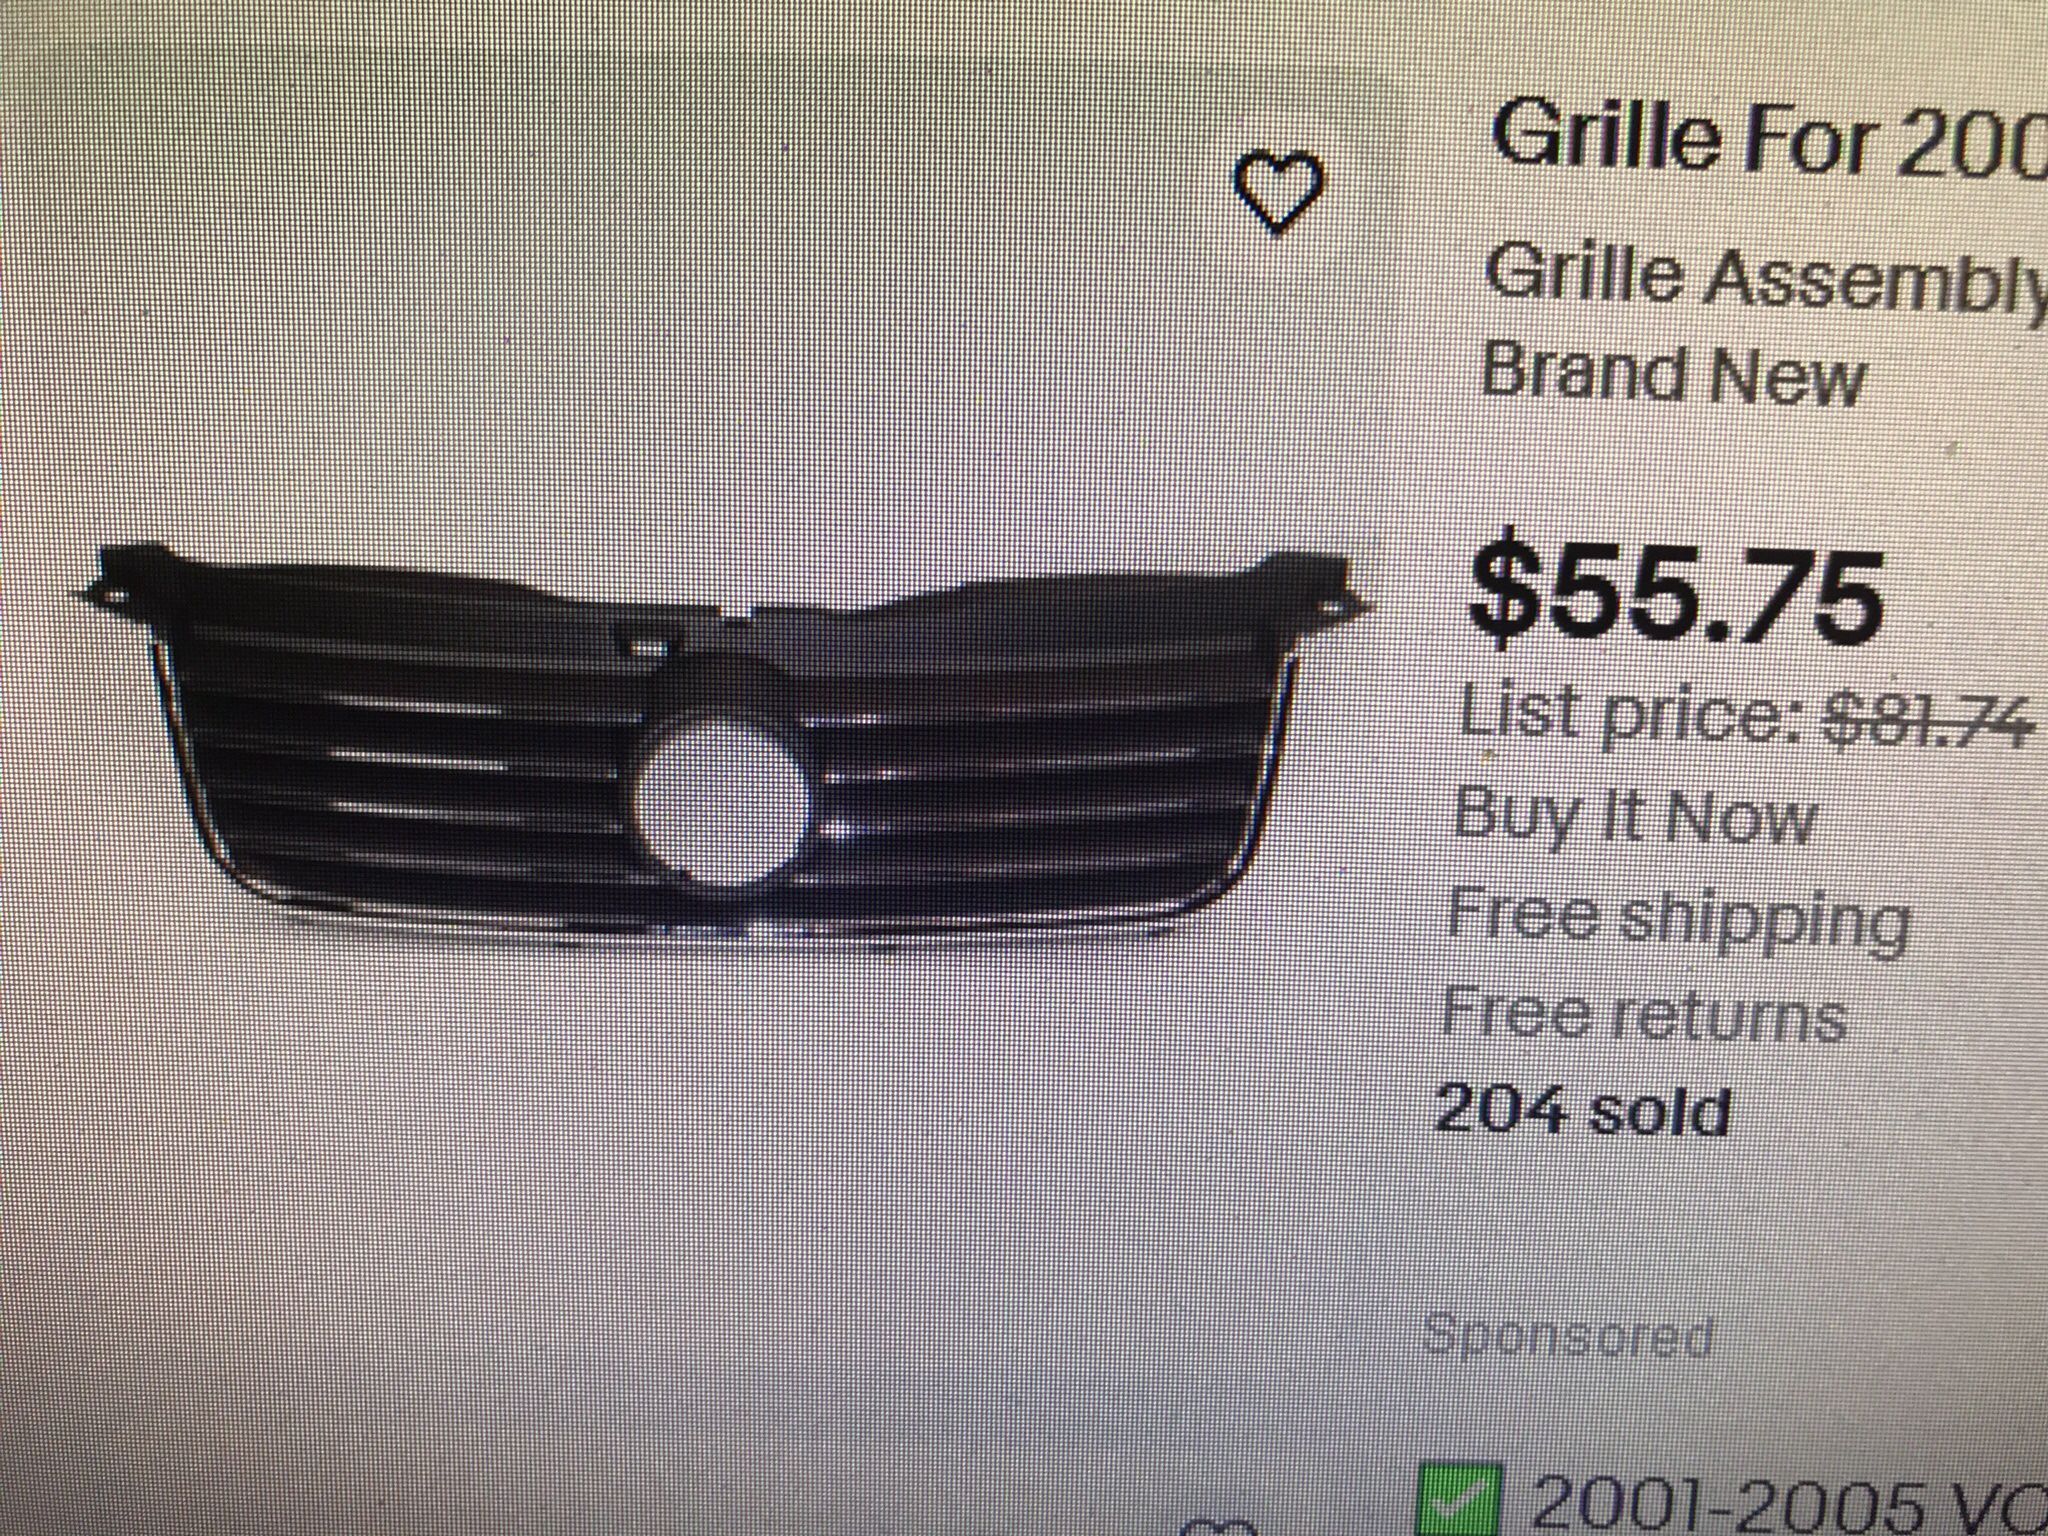This screenshot has height=1536, width=2048.
Task: Click the 'Free shipping' text
Action: point(1677,920)
